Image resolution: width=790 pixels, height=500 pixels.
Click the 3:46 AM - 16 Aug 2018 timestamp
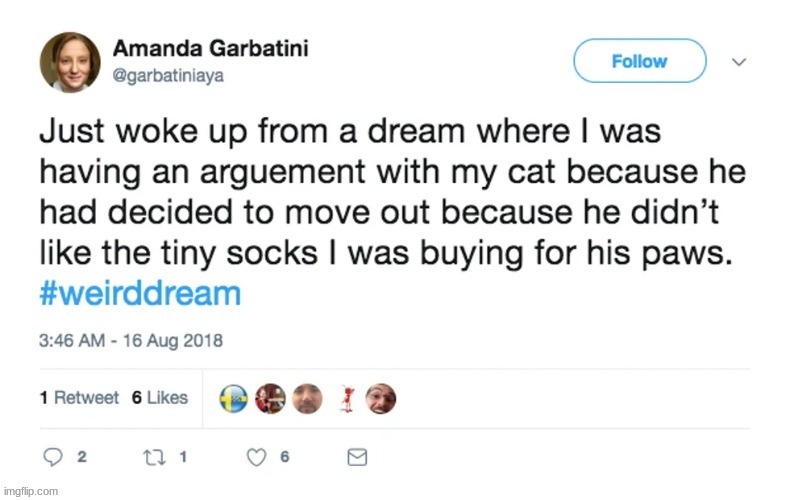coord(131,340)
